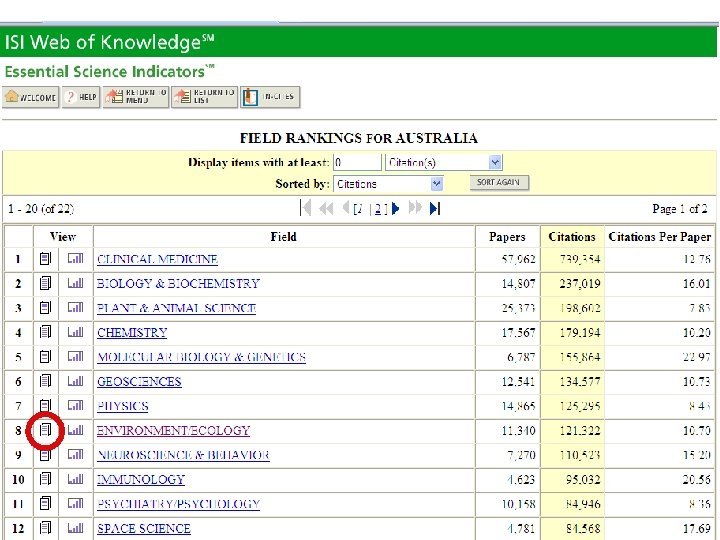Open Plant & Animal Science link
Screen dimensions: 720x540
point(176,308)
